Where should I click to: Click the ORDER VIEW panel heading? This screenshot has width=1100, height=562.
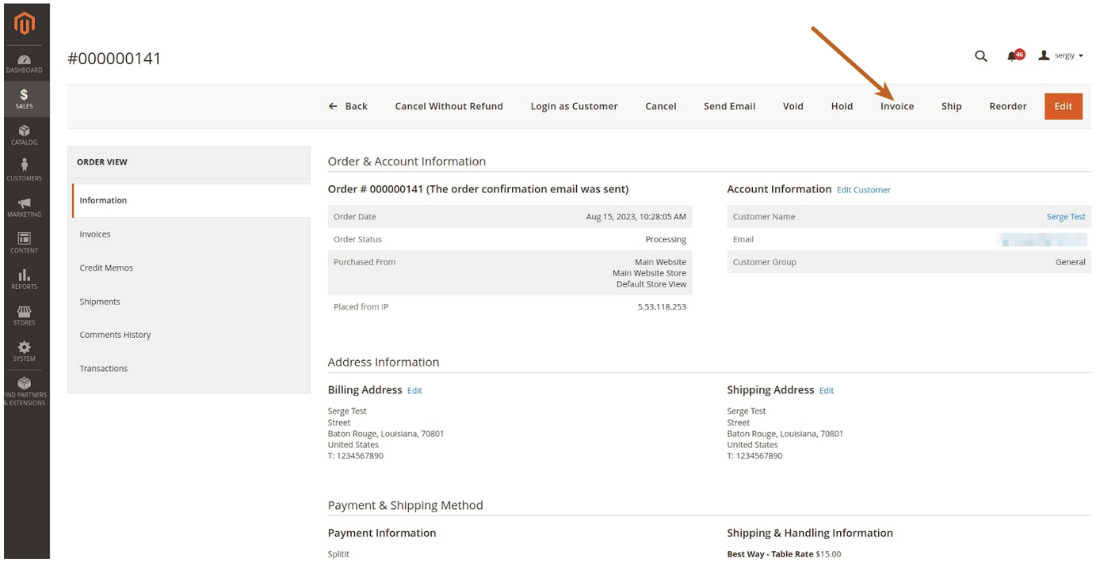(102, 162)
